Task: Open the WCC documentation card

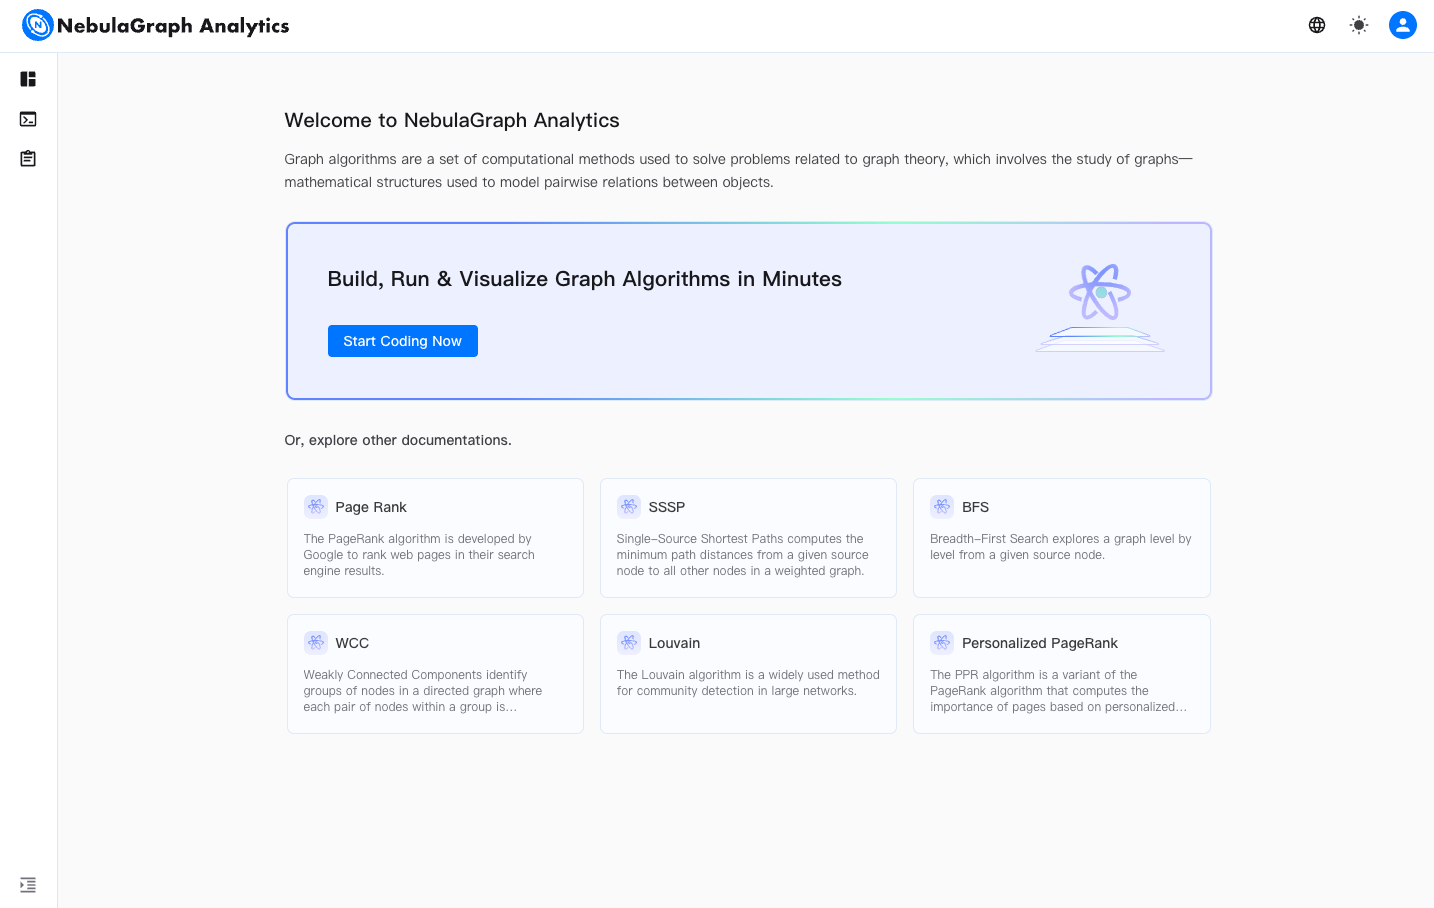Action: click(x=435, y=674)
